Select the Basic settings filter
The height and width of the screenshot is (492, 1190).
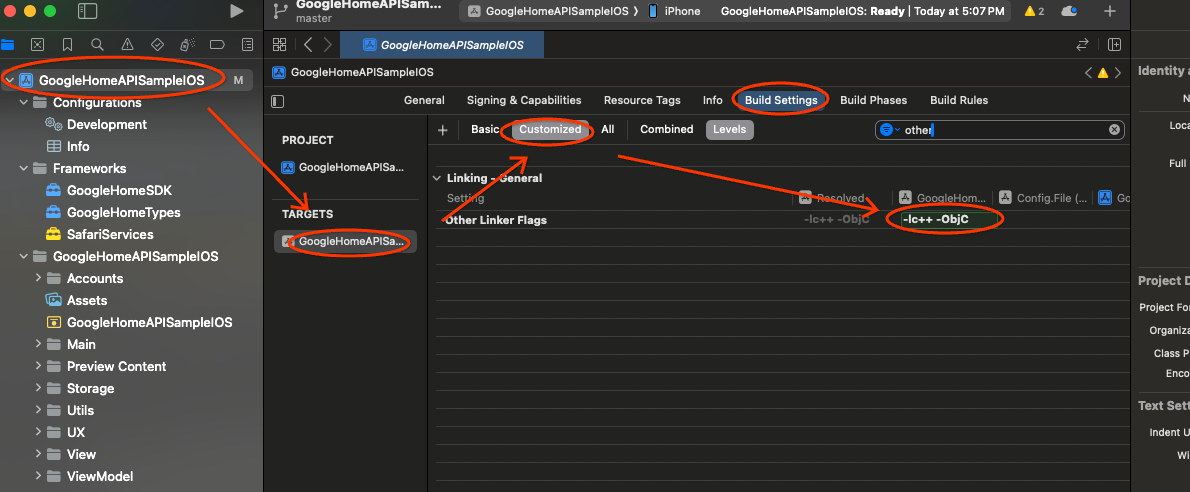point(485,129)
